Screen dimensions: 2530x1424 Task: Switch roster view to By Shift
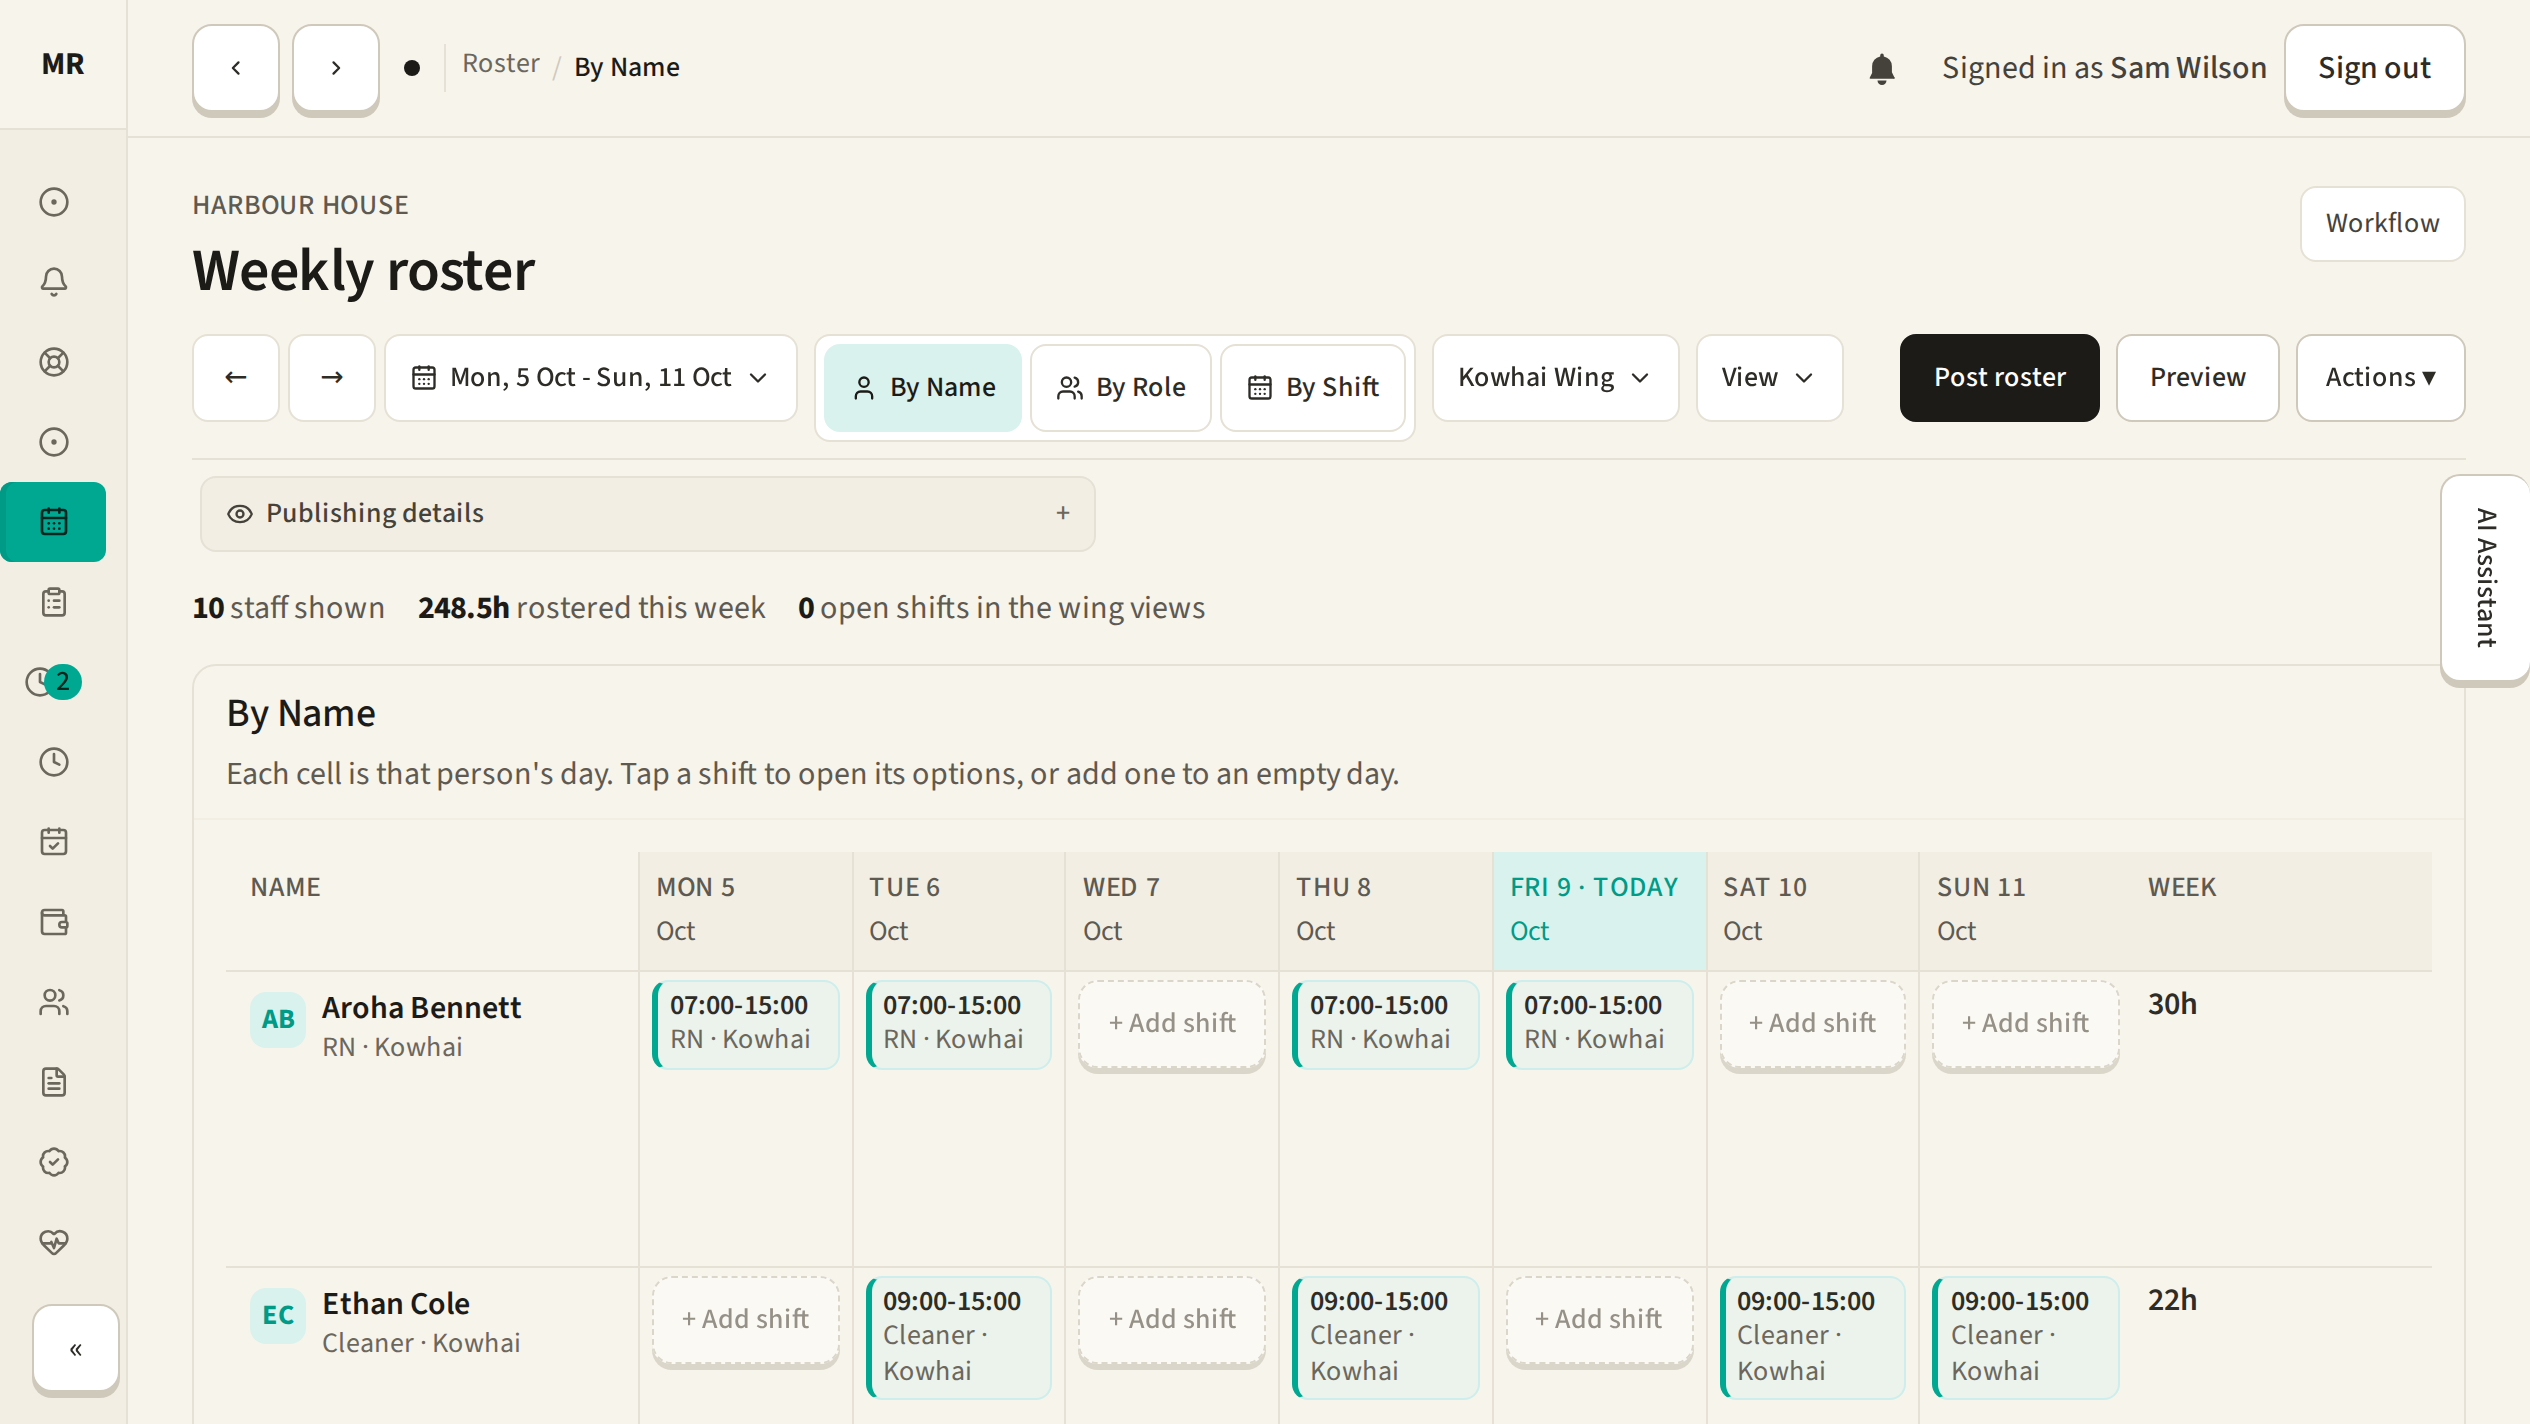1313,387
